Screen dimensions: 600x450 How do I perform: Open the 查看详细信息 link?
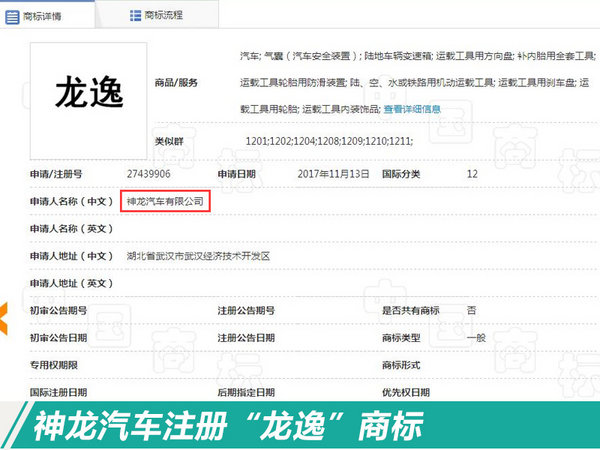point(412,109)
